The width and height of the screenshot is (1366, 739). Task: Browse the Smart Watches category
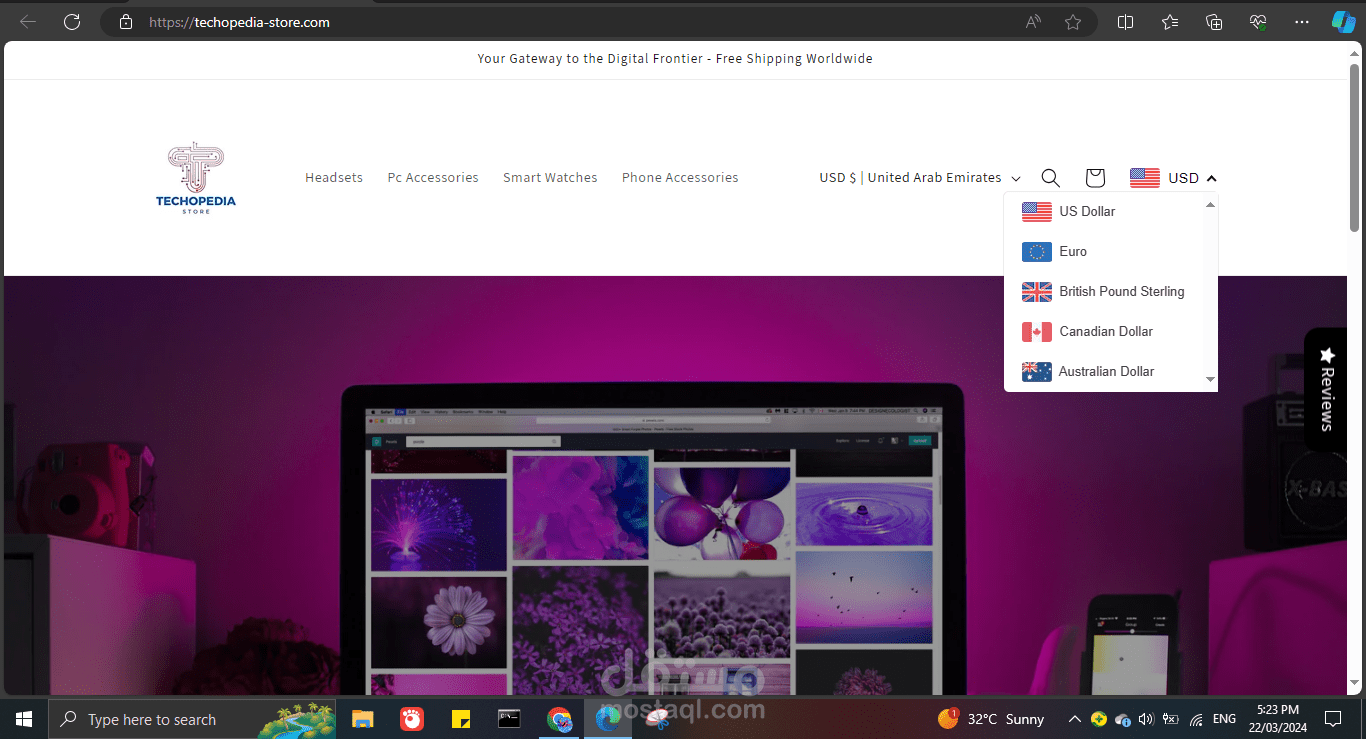[550, 178]
